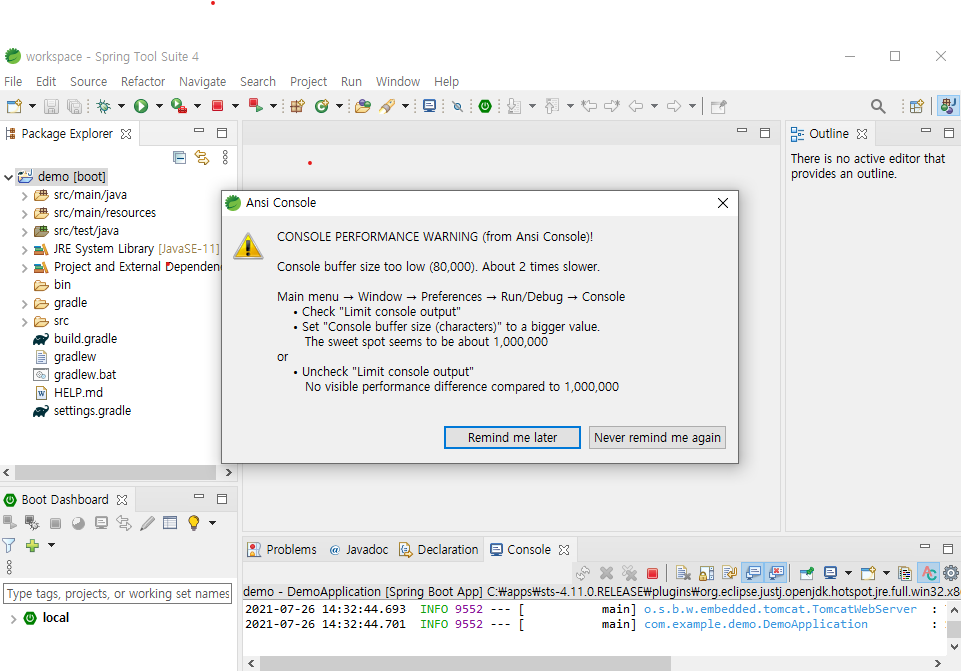Click the lightbulb icon in Boot Dashboard

194,523
